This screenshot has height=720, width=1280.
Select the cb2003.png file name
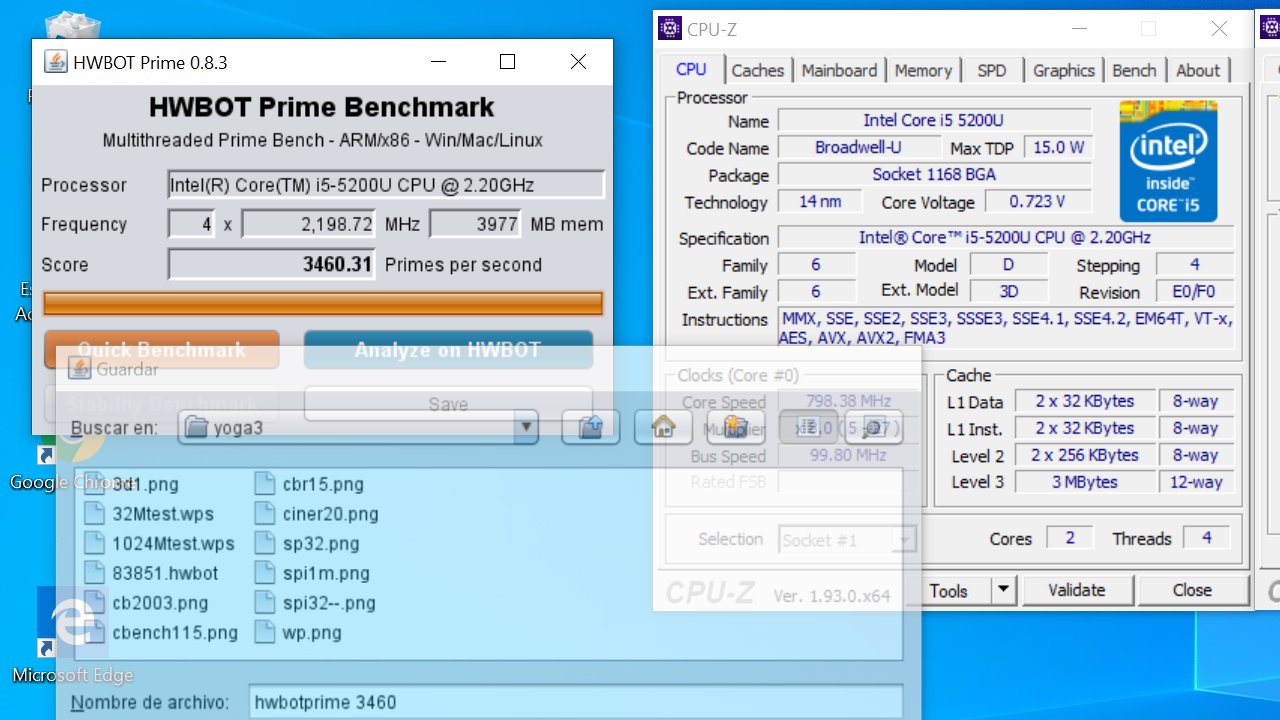pyautogui.click(x=160, y=603)
